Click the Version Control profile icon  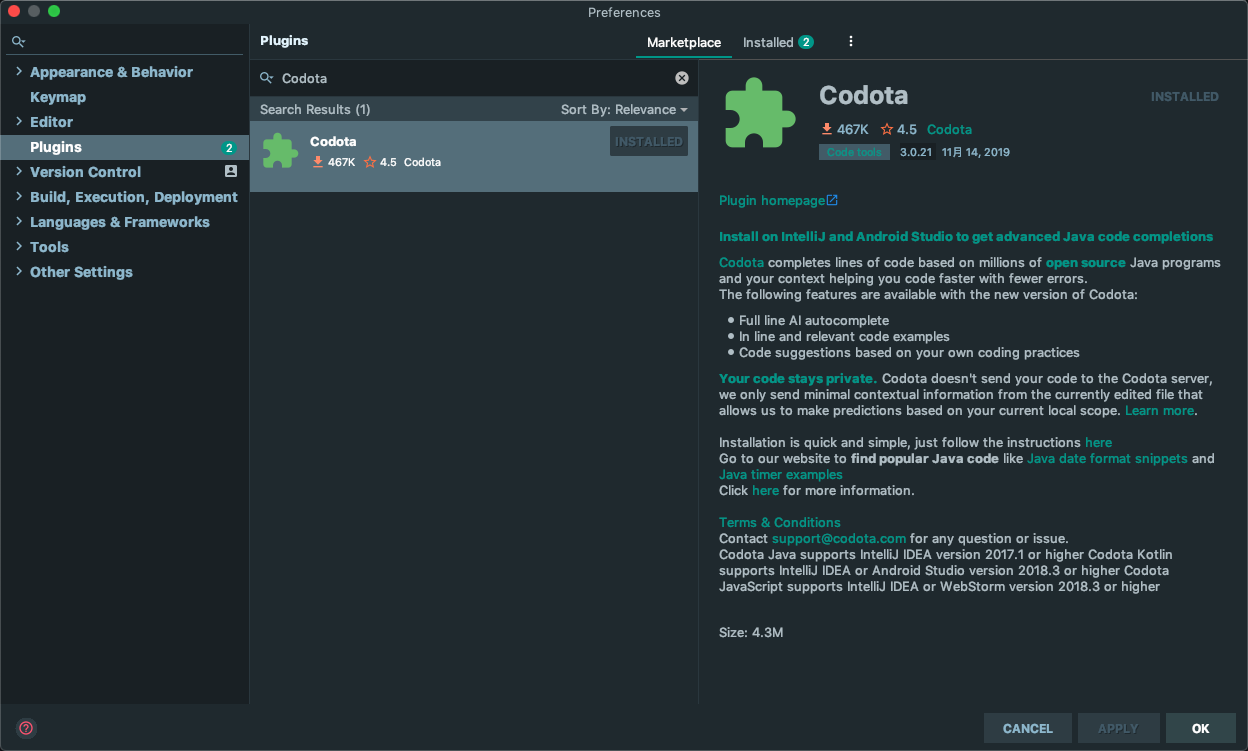click(231, 172)
